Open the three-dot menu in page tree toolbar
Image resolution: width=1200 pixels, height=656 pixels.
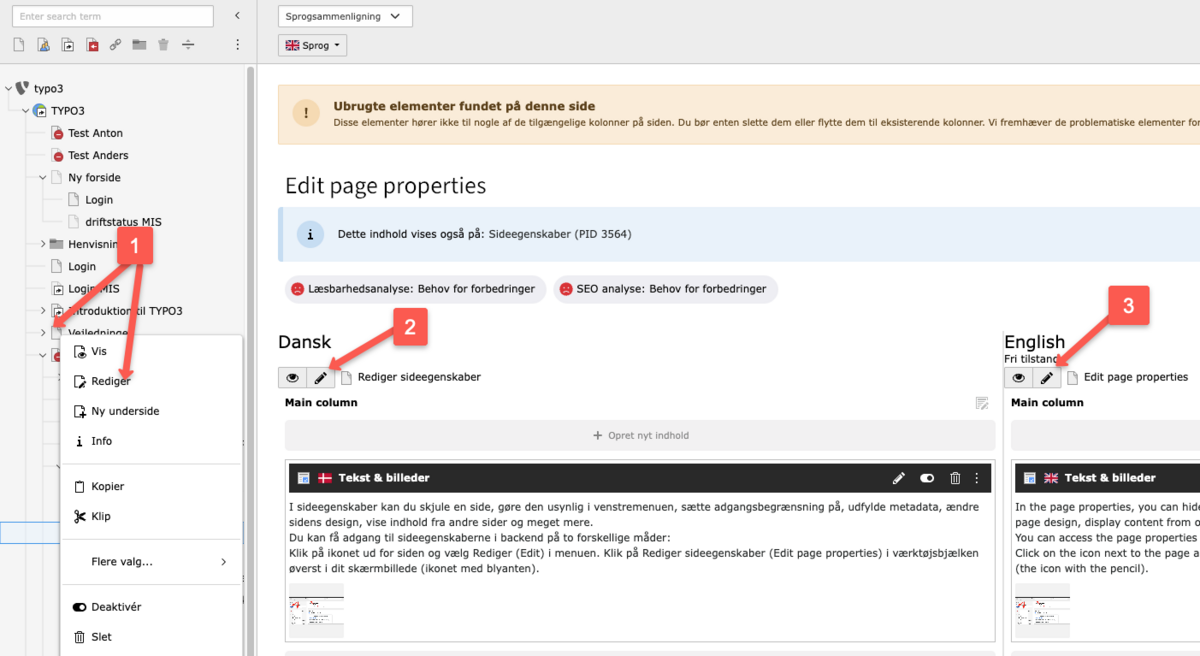(x=237, y=45)
